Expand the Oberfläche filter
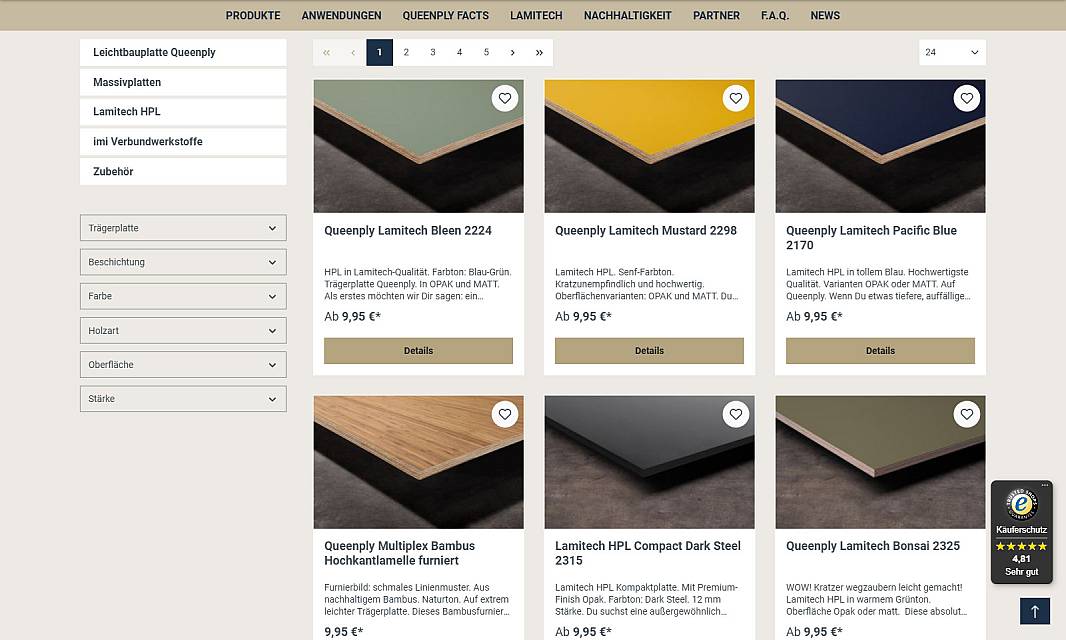This screenshot has height=640, width=1066. 183,365
